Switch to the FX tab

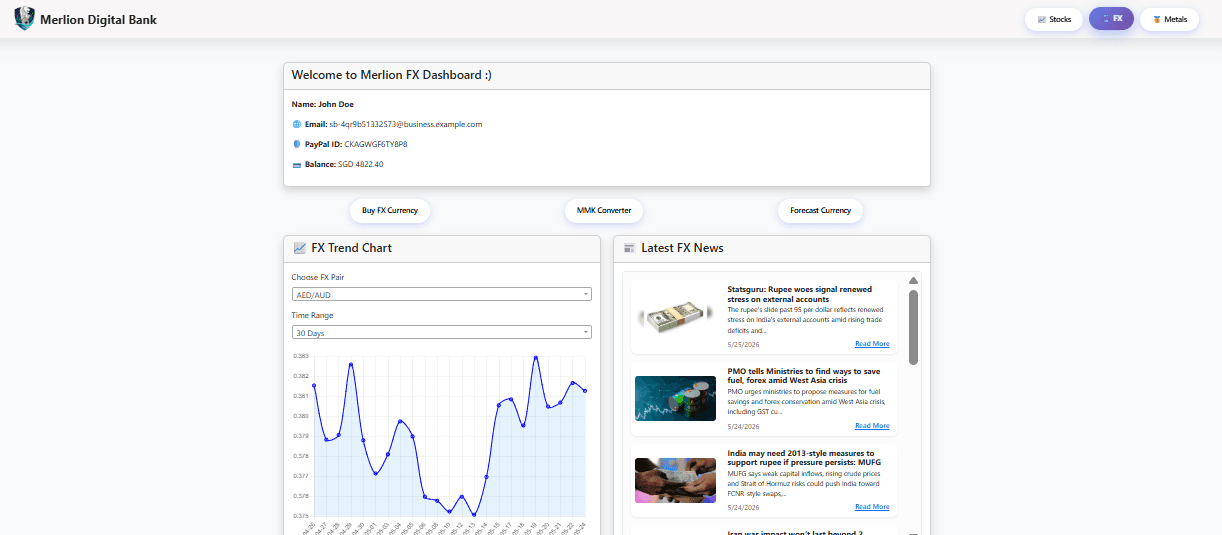(1112, 19)
